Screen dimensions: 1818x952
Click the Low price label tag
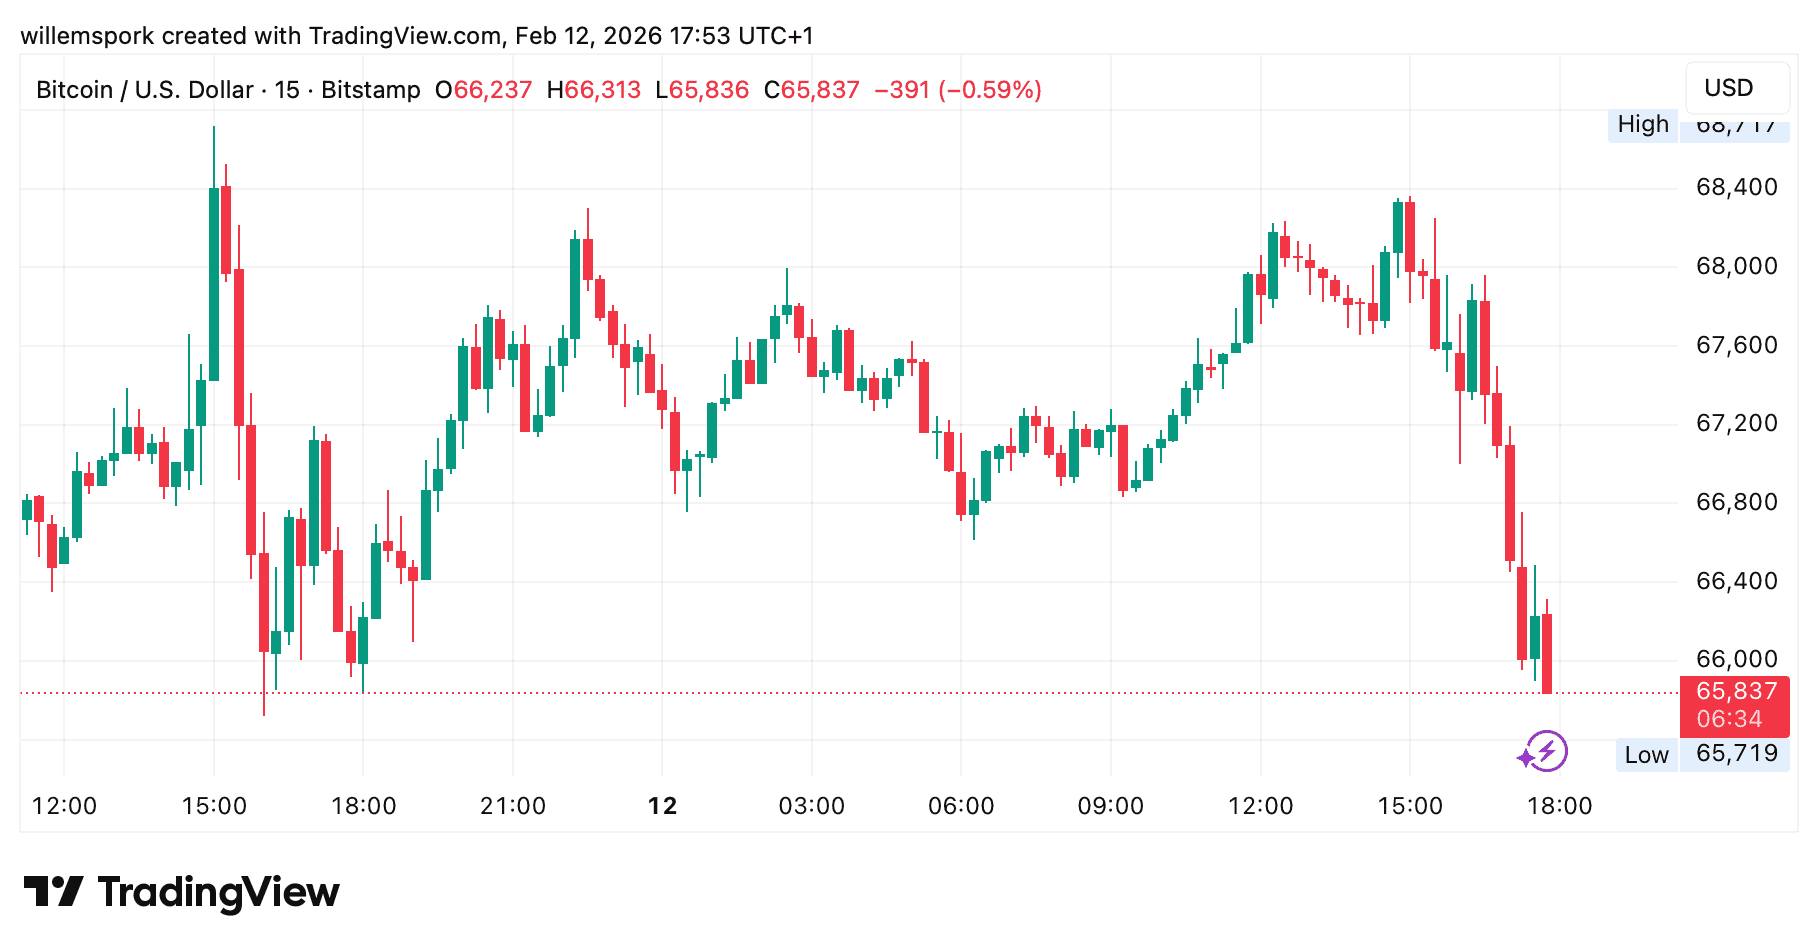[1646, 755]
